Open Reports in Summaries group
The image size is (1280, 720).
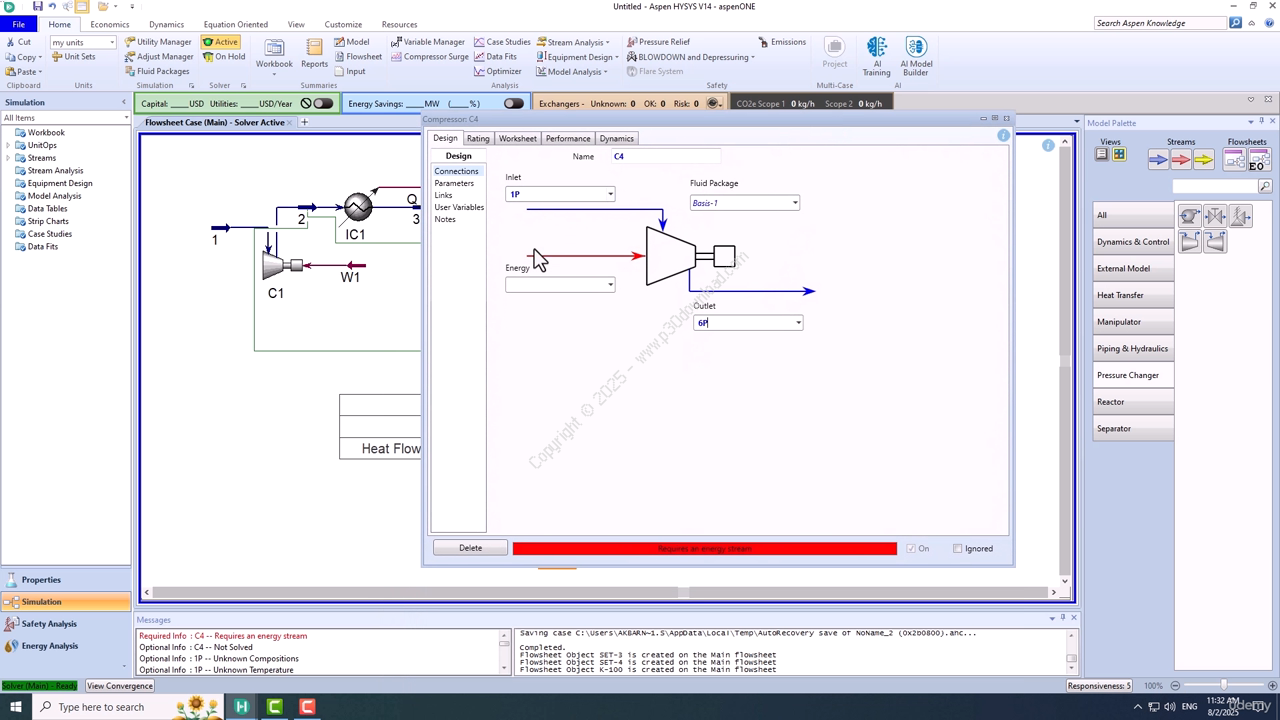point(314,54)
